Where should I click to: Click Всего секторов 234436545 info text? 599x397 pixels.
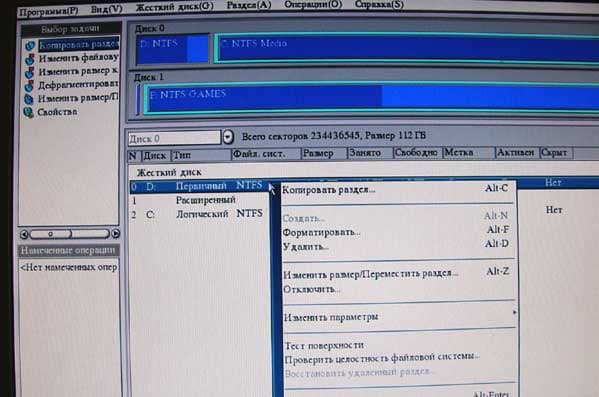334,136
